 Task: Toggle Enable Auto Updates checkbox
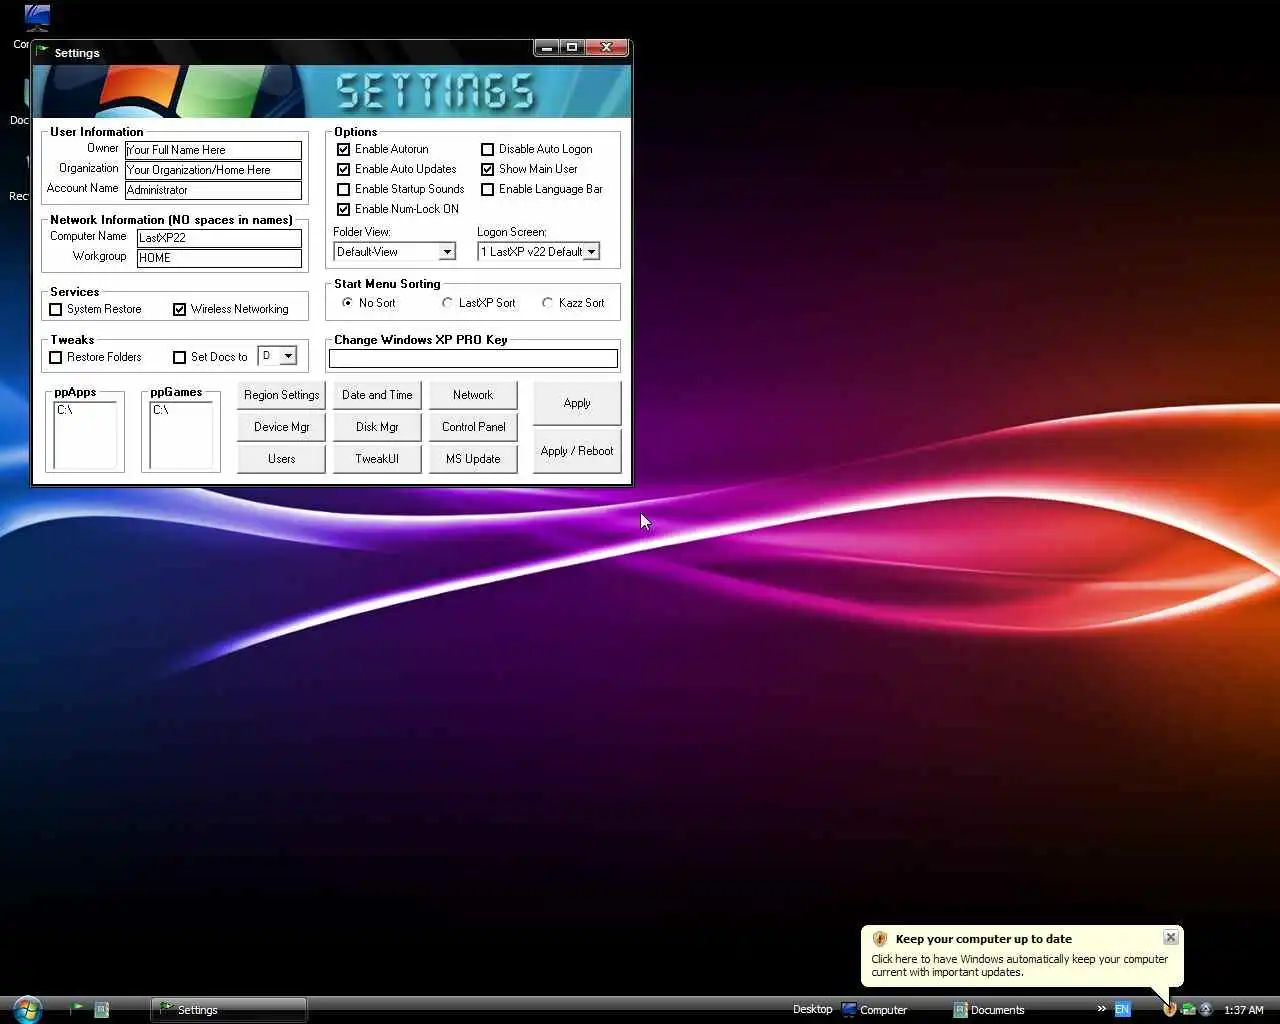click(x=343, y=169)
